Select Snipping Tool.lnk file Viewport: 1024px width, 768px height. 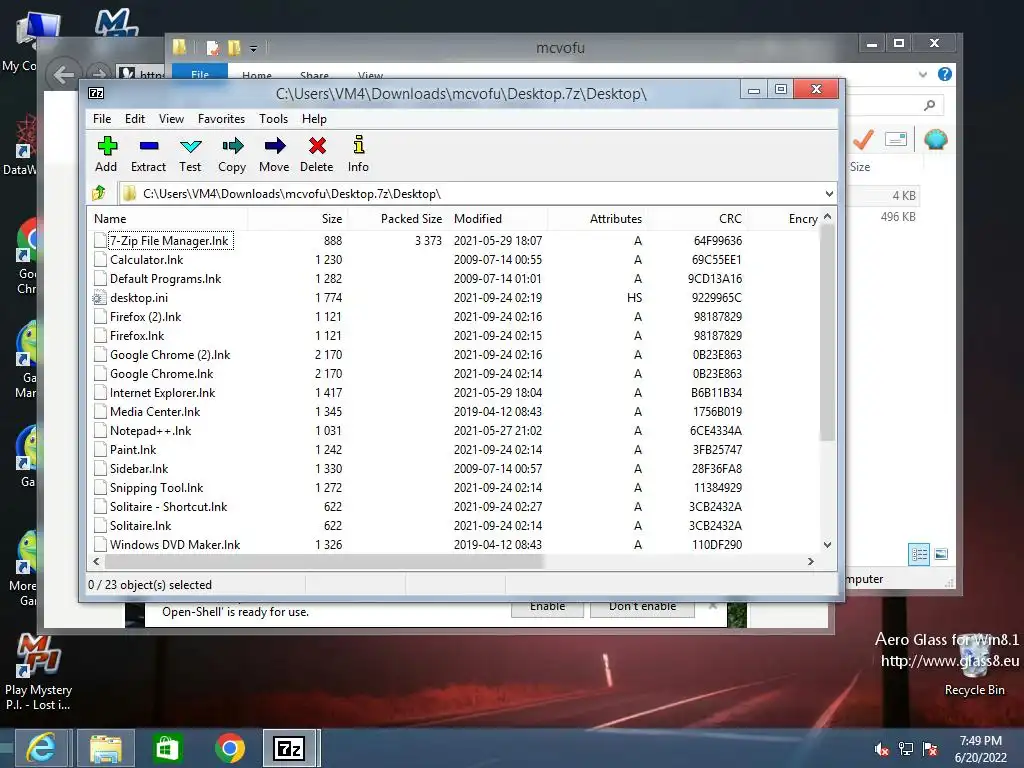[156, 488]
